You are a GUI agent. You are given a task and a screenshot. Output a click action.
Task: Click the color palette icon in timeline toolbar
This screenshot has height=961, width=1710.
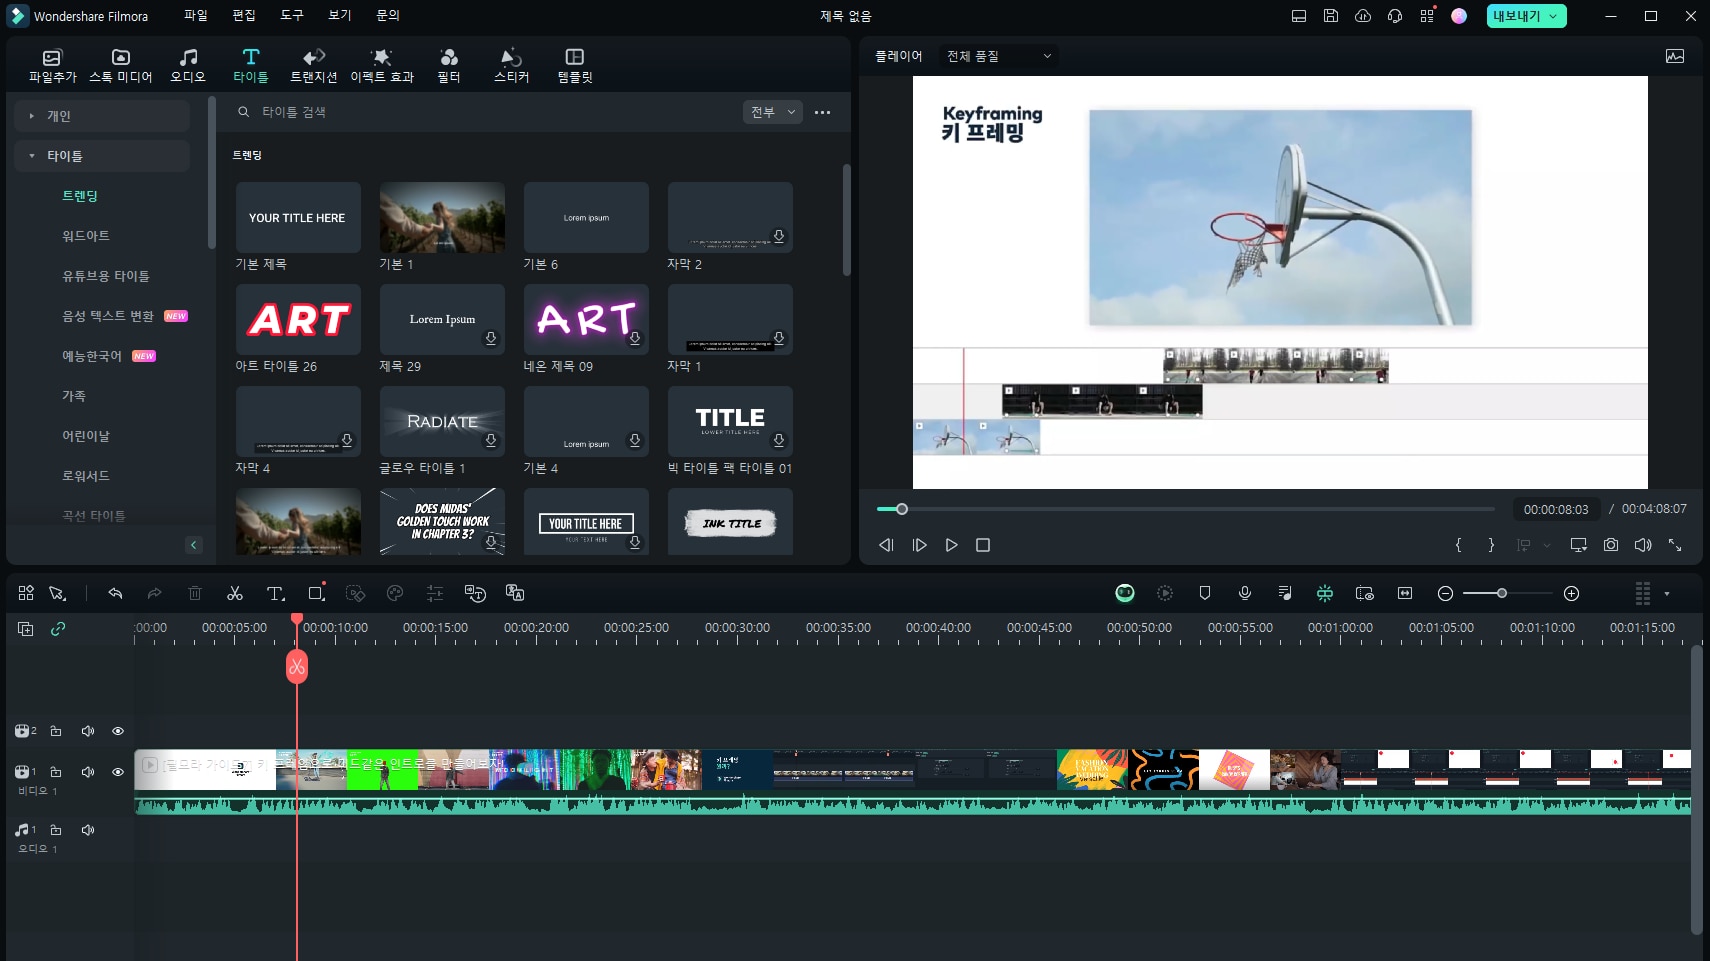(395, 593)
